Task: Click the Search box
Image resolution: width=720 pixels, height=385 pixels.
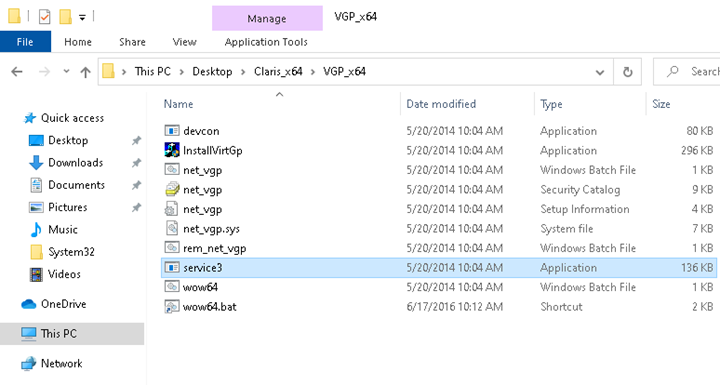Action: point(686,72)
